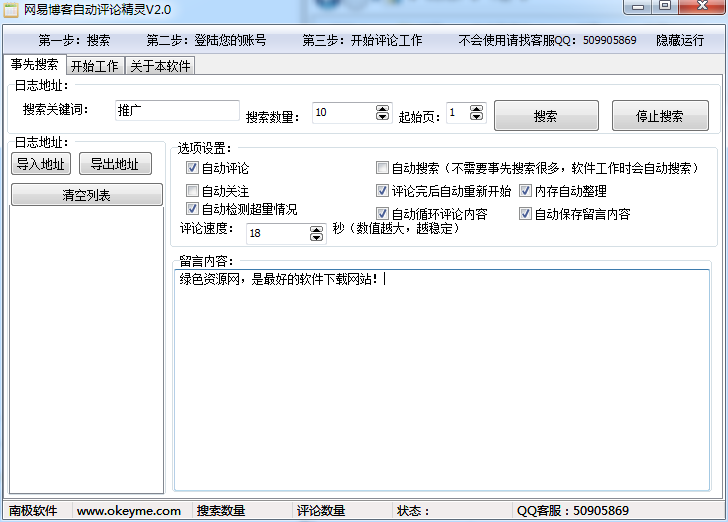This screenshot has width=728, height=522.
Task: Click 南极软件 in the status bar
Action: [33, 511]
